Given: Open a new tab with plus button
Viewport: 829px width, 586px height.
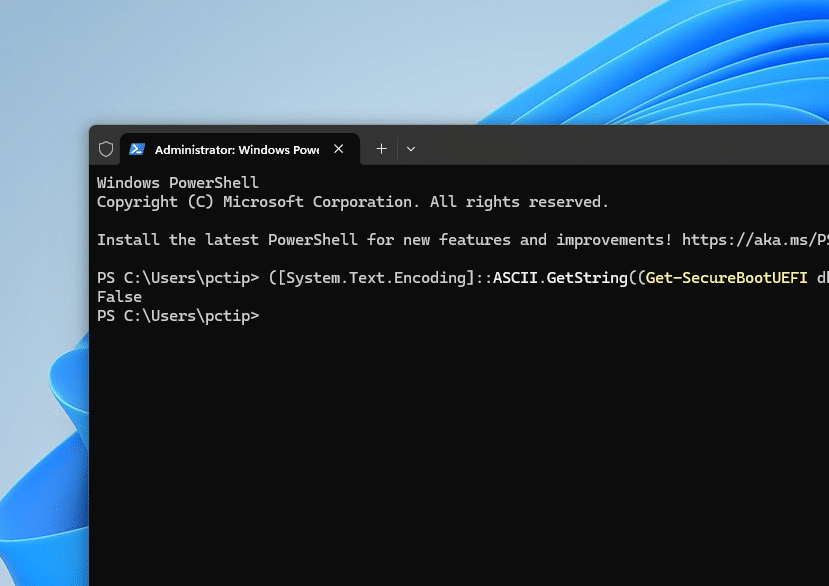Looking at the screenshot, I should click(x=381, y=149).
